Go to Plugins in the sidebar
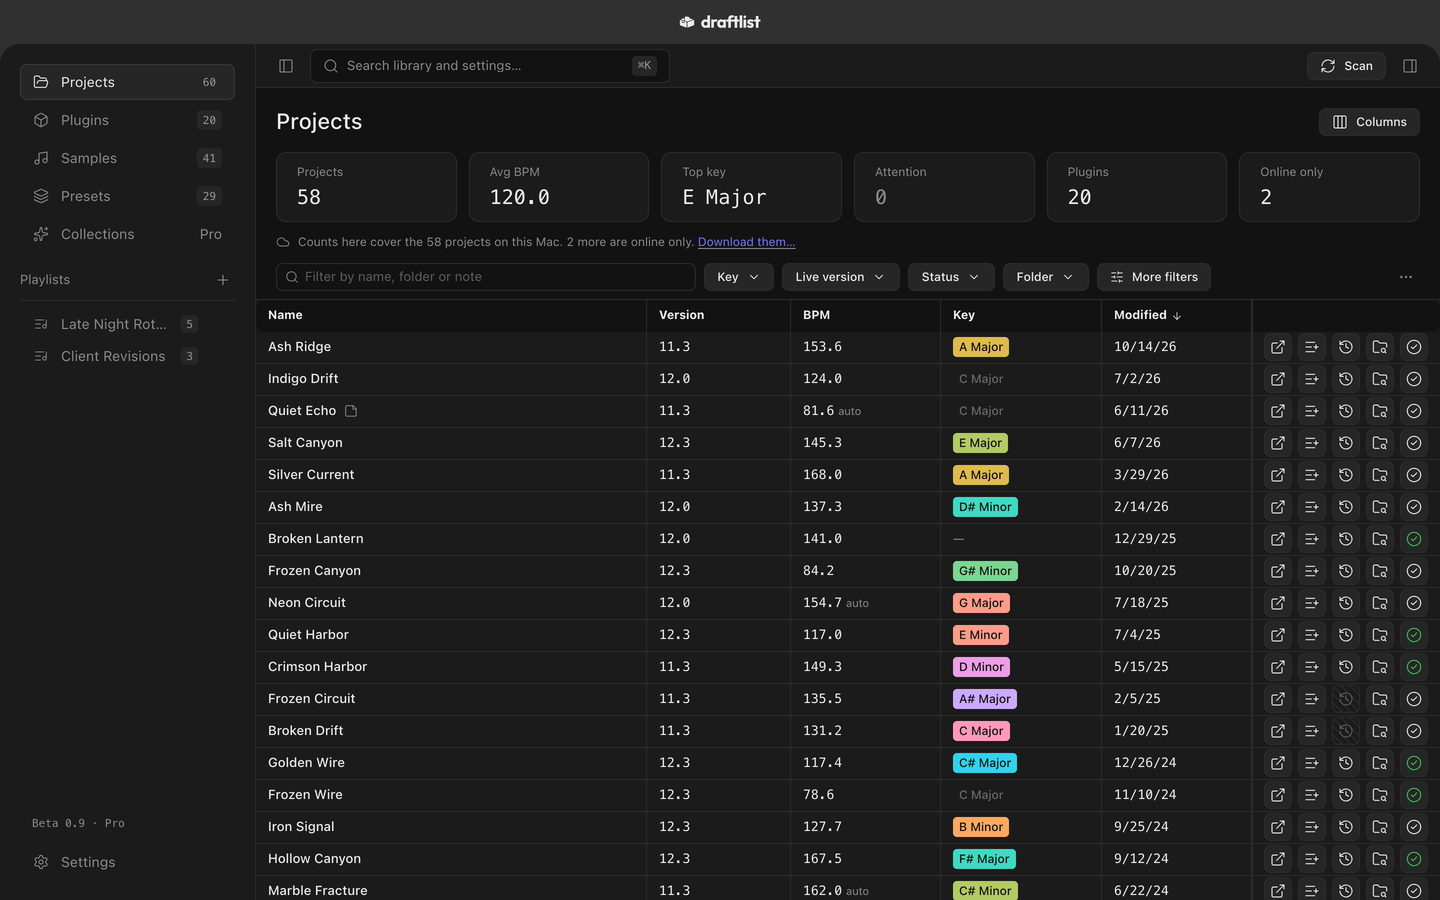The image size is (1440, 900). [x=127, y=120]
